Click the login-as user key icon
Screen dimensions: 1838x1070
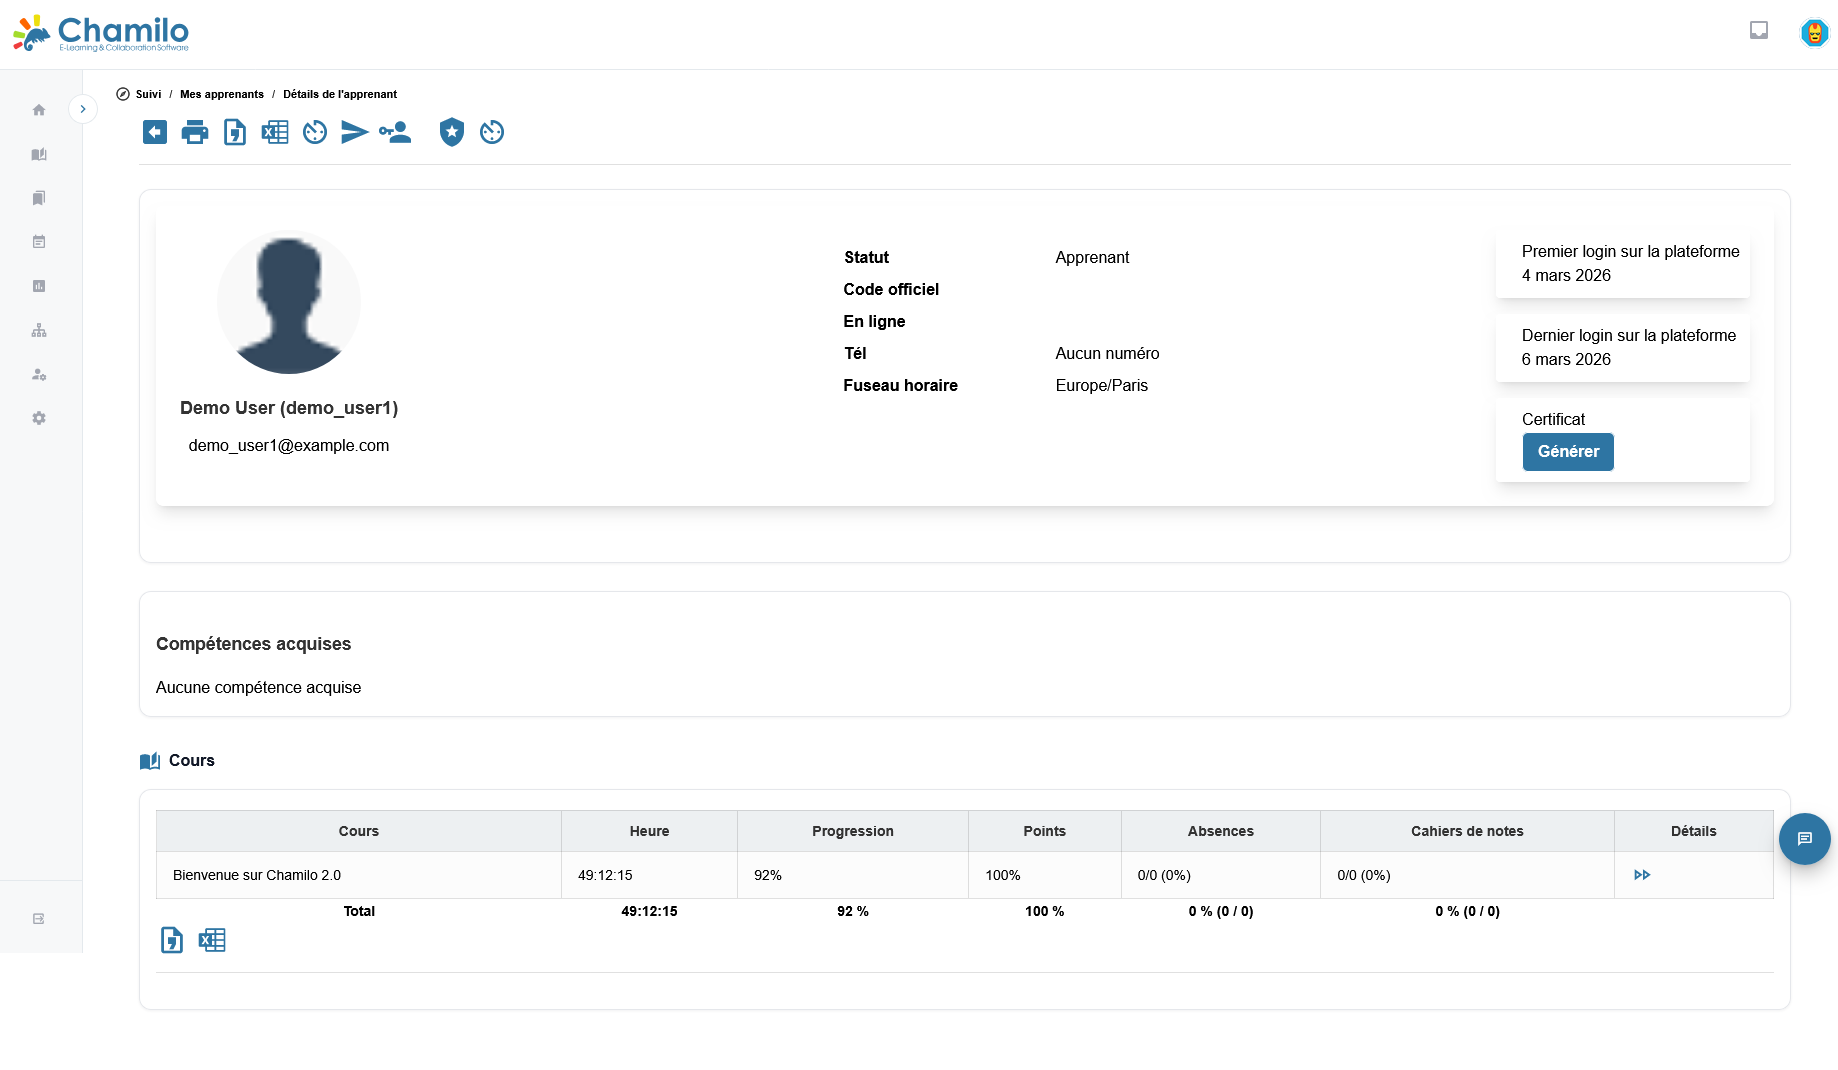pyautogui.click(x=395, y=132)
